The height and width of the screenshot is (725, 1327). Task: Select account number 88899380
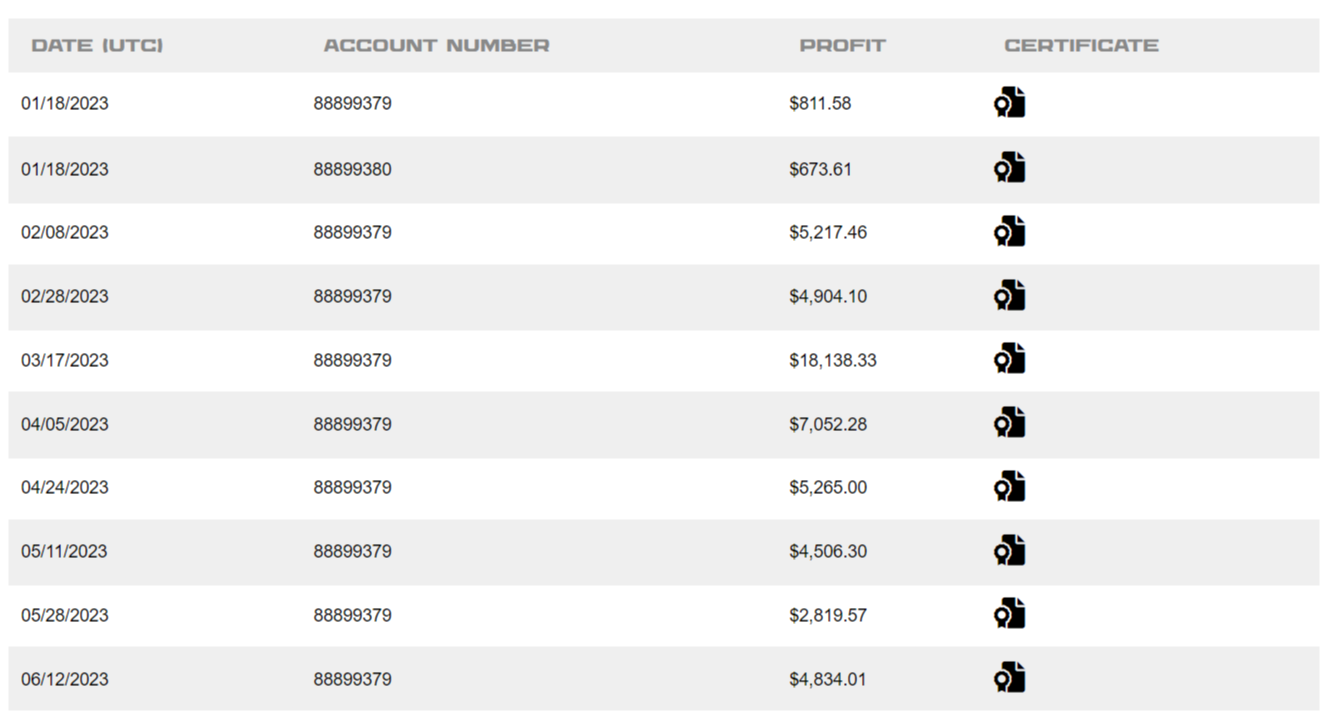[x=352, y=169]
